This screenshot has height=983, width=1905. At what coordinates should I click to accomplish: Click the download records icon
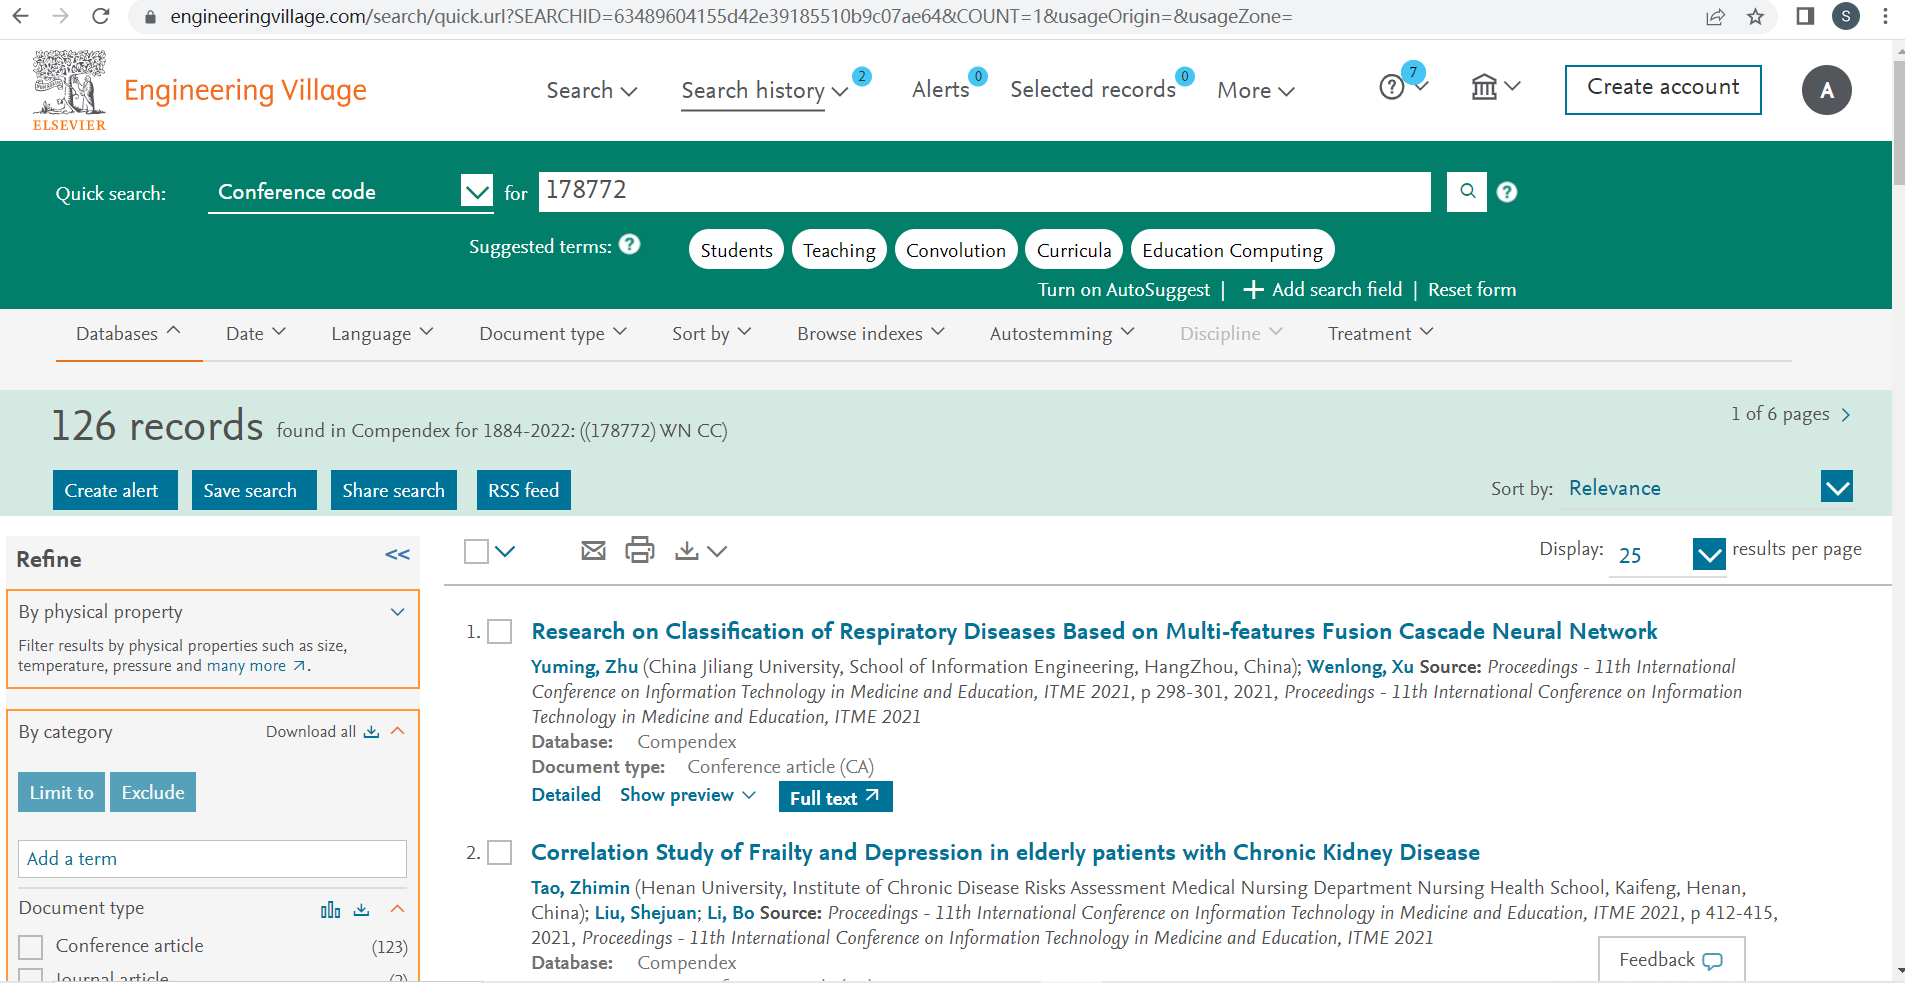[687, 550]
